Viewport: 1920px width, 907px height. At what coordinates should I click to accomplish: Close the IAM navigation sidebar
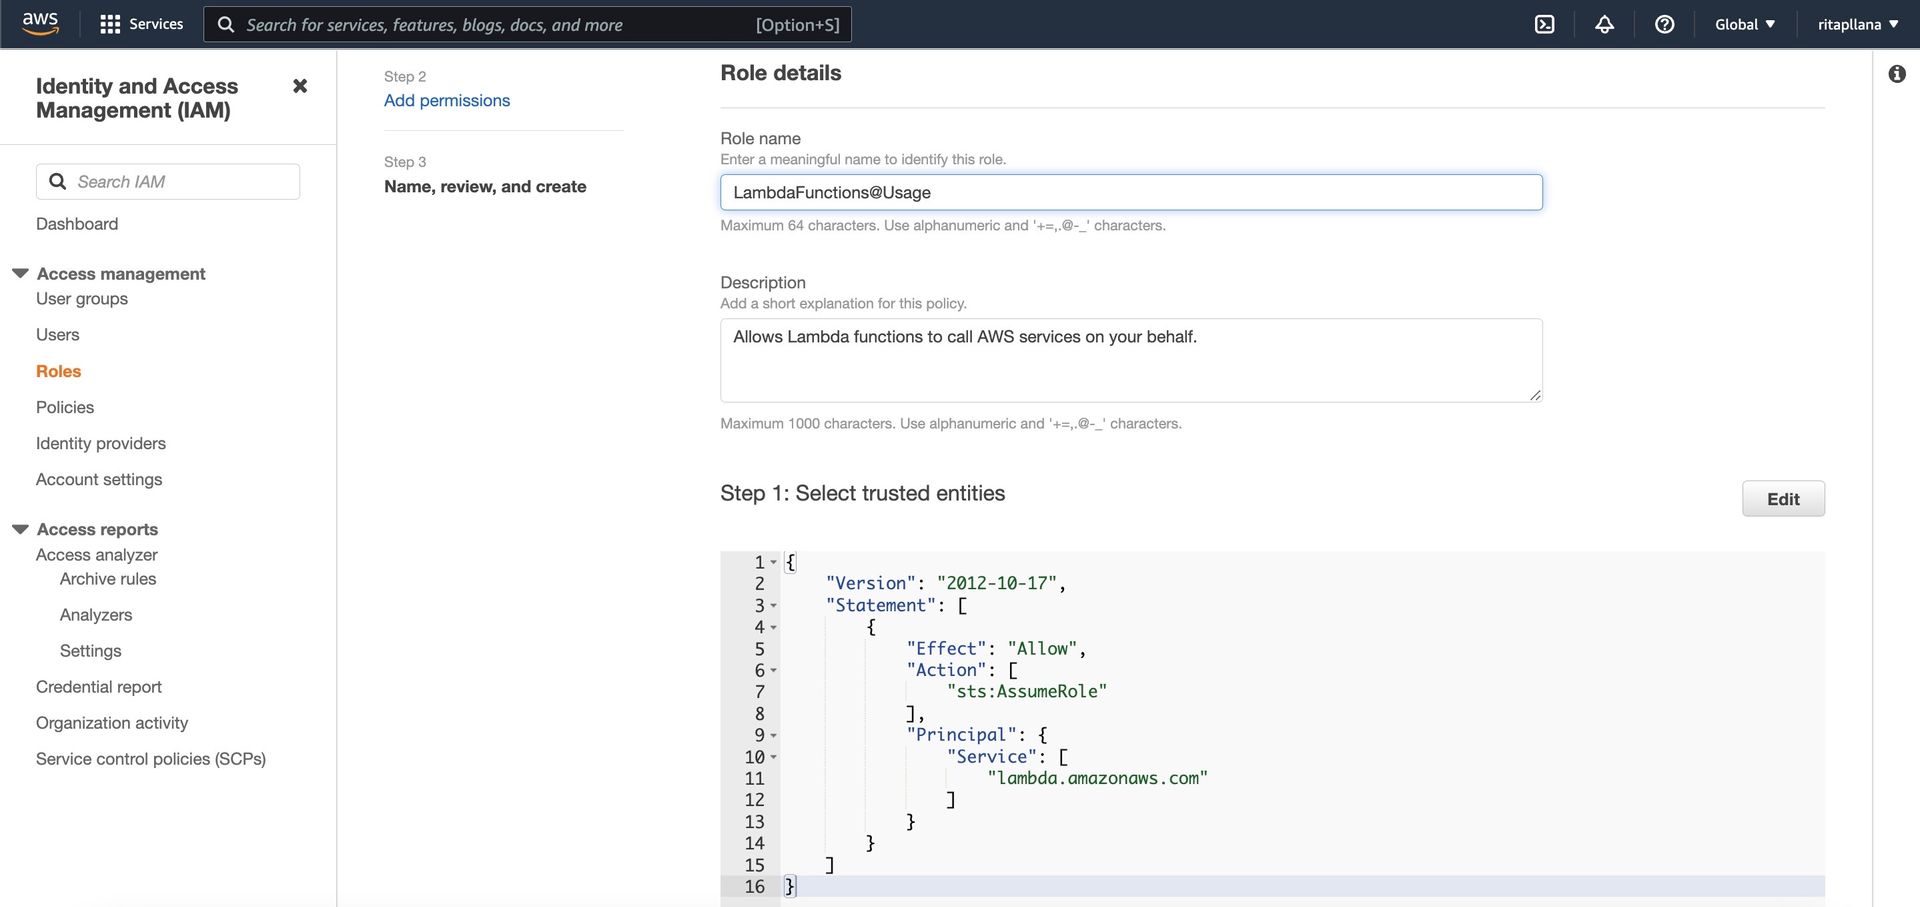coord(299,86)
